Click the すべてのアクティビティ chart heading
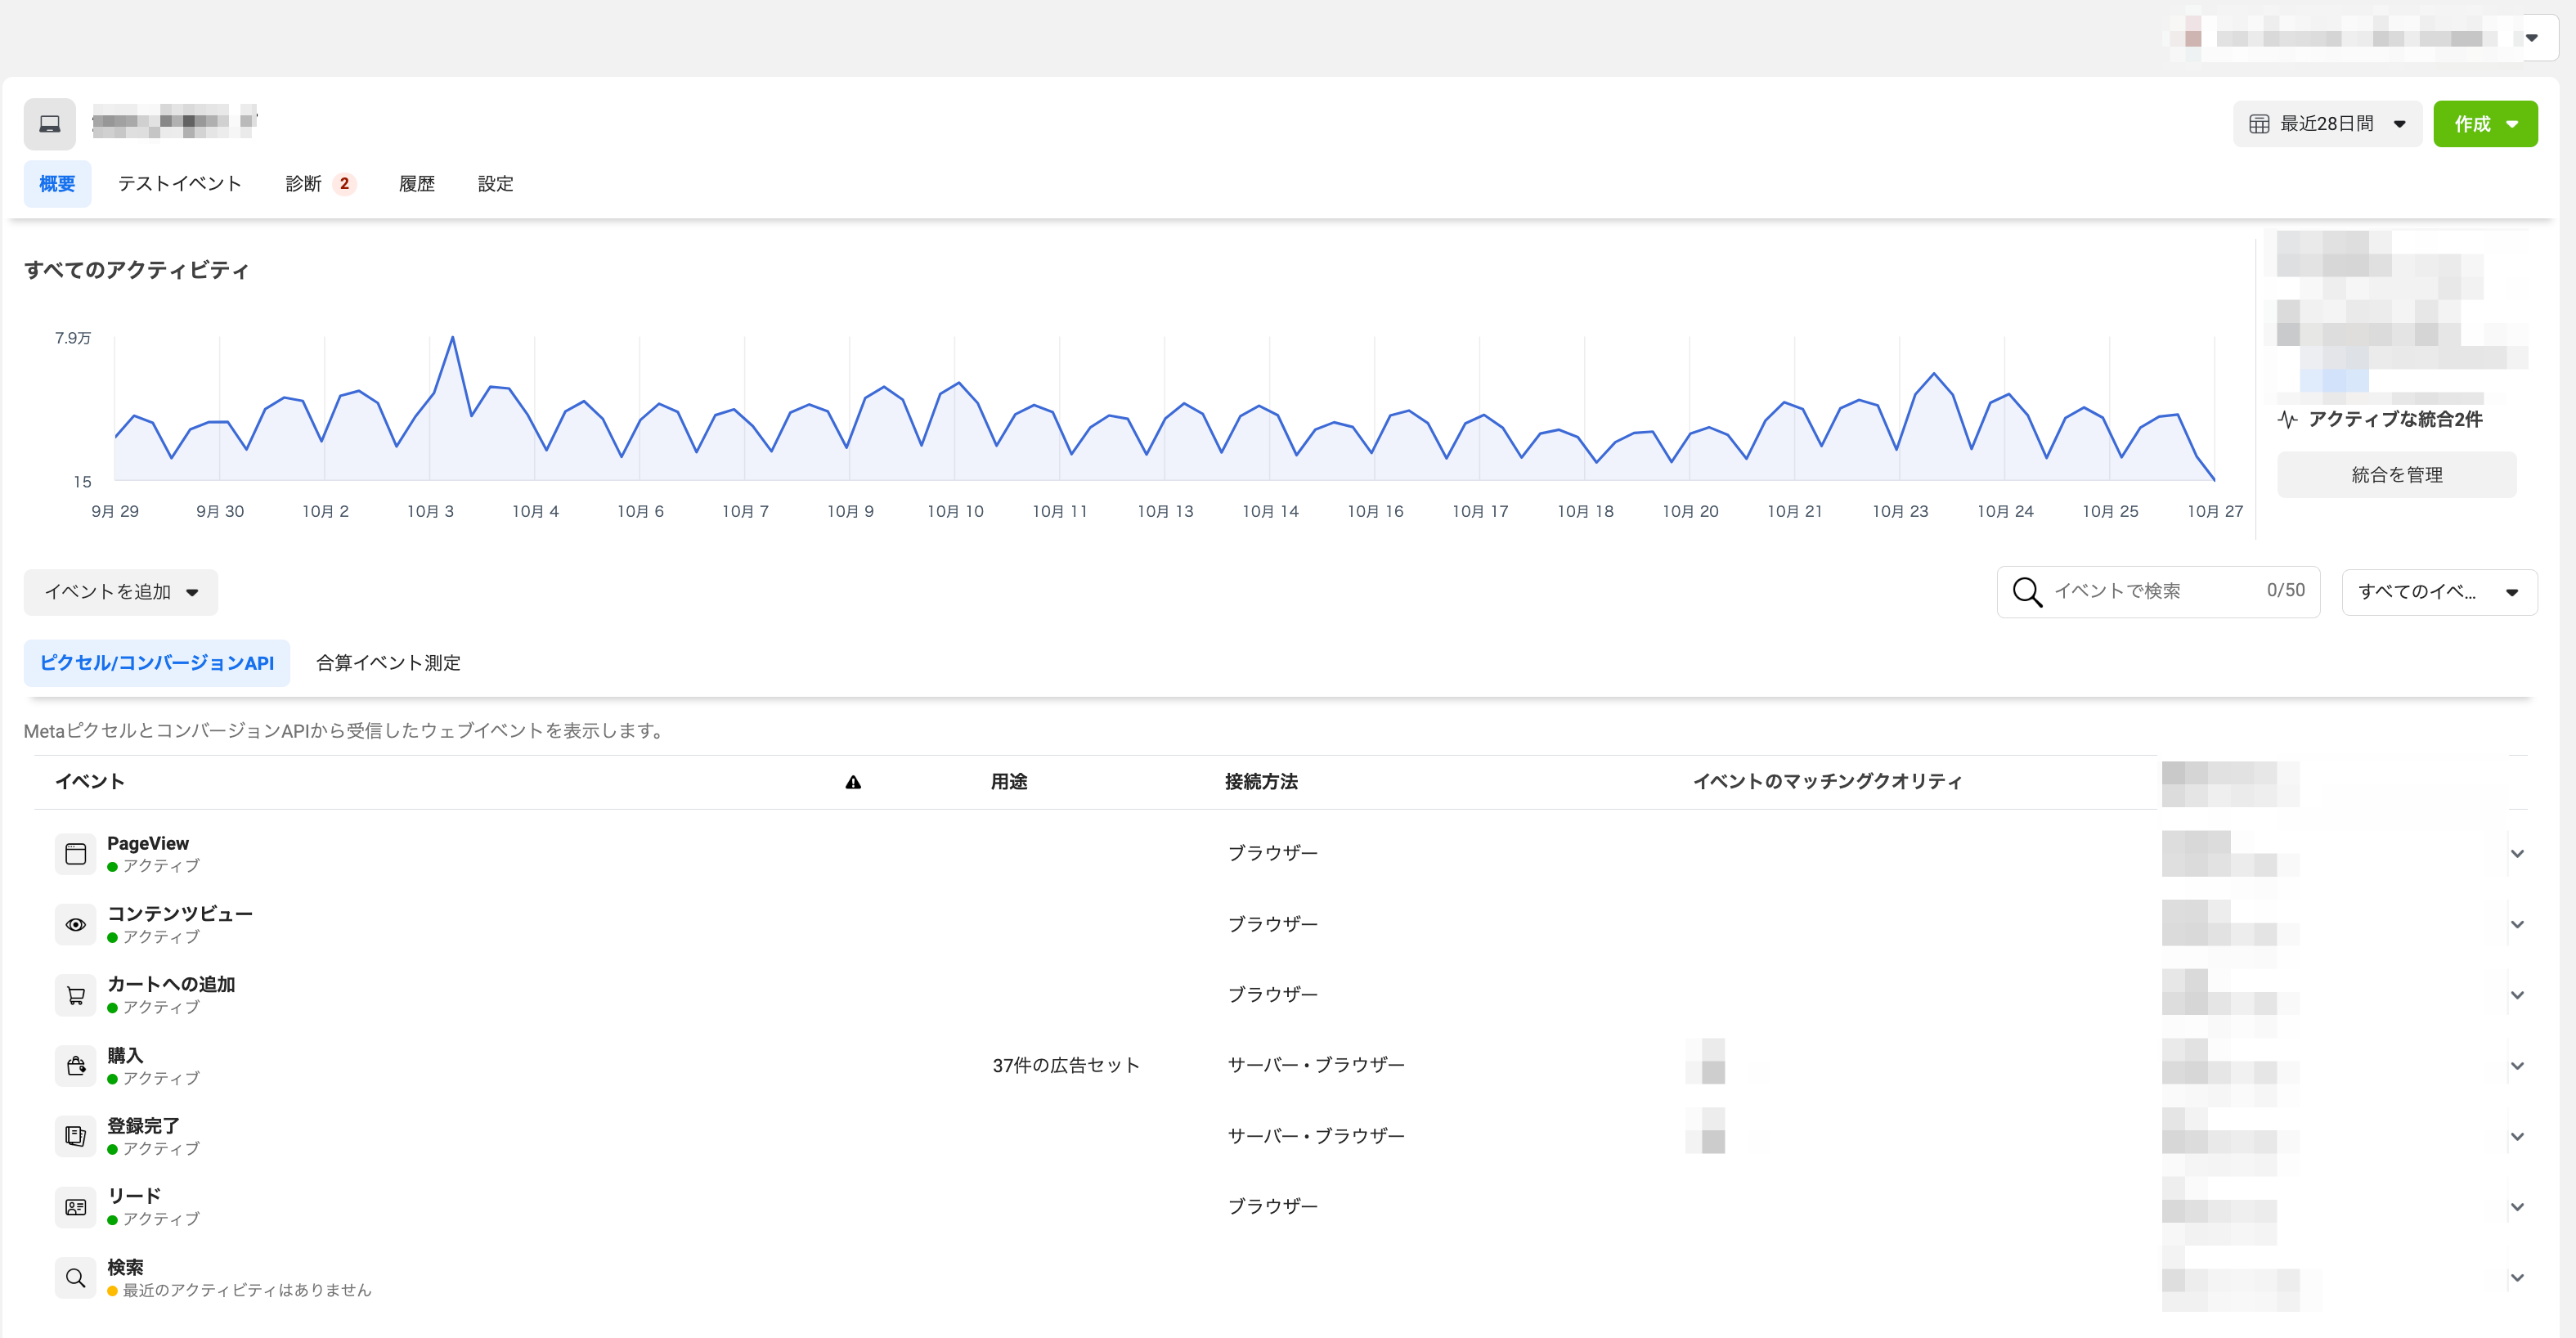 coord(136,270)
